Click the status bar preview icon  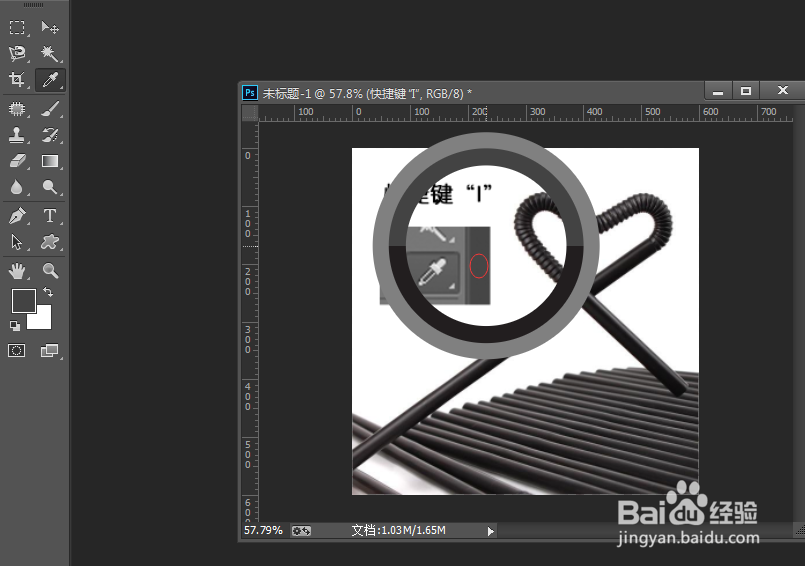pyautogui.click(x=301, y=531)
